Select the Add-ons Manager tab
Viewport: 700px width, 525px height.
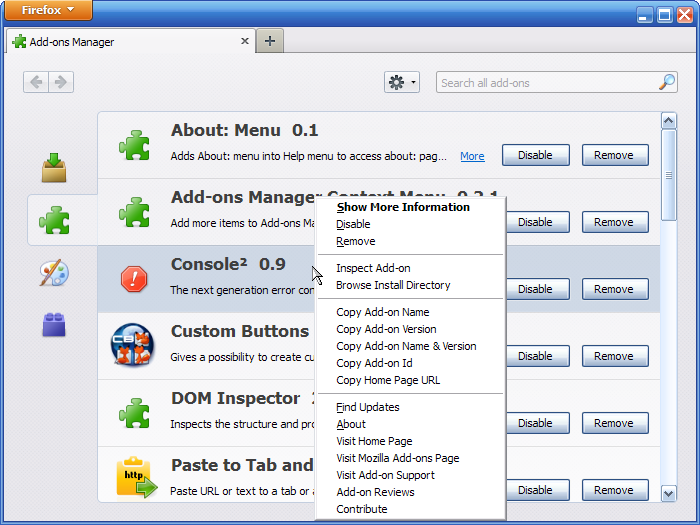(130, 42)
